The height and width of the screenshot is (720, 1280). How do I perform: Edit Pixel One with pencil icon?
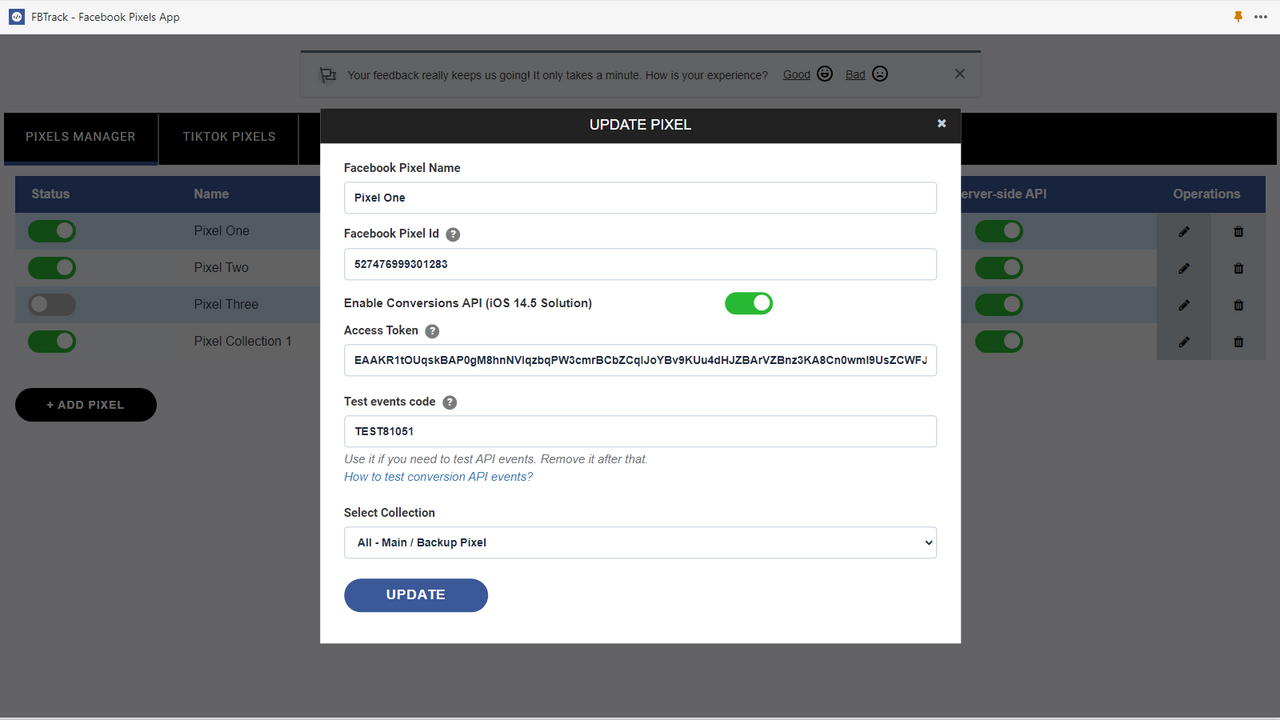tap(1184, 231)
